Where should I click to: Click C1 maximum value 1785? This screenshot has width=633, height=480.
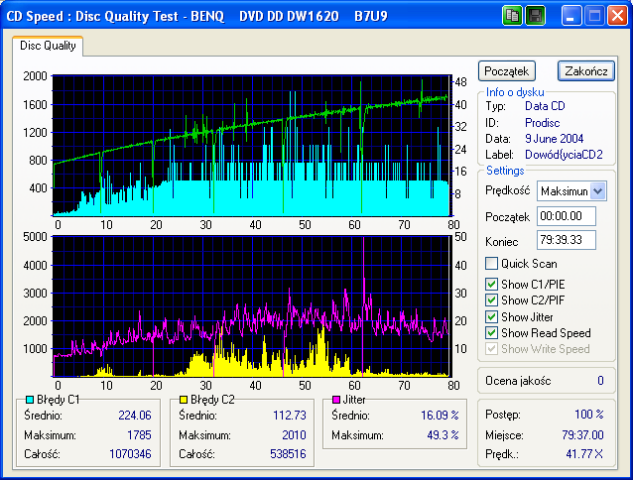[x=139, y=435]
